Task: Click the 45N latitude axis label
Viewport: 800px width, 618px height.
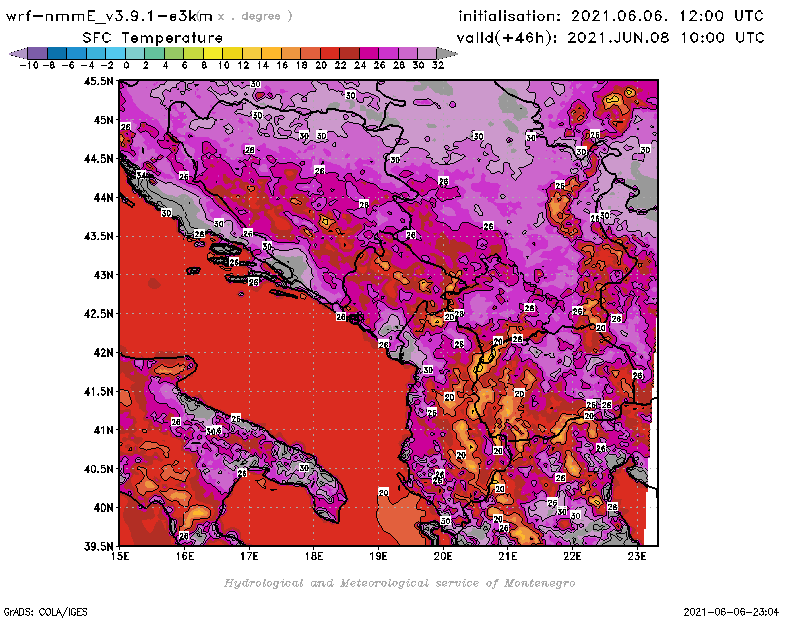Action: coord(104,120)
